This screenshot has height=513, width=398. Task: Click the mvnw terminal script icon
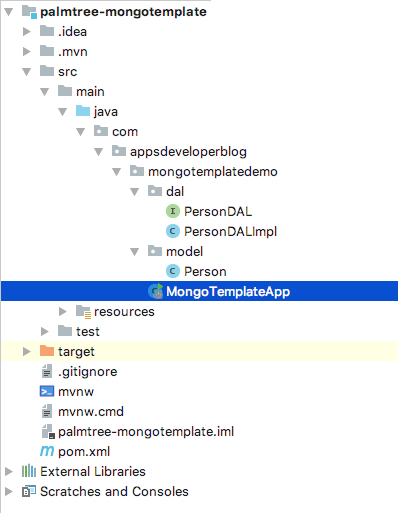click(47, 391)
